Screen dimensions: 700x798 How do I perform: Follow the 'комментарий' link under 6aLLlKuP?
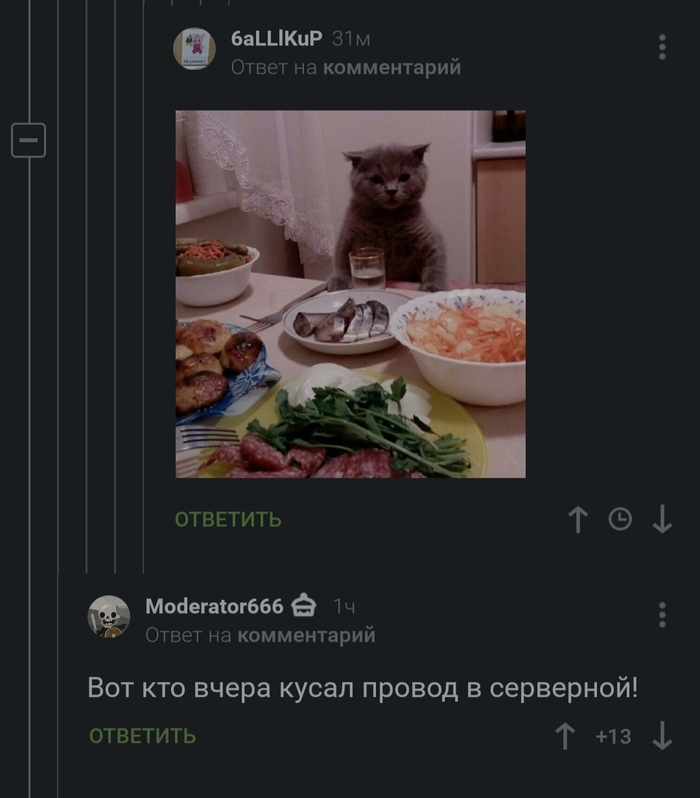coord(391,67)
